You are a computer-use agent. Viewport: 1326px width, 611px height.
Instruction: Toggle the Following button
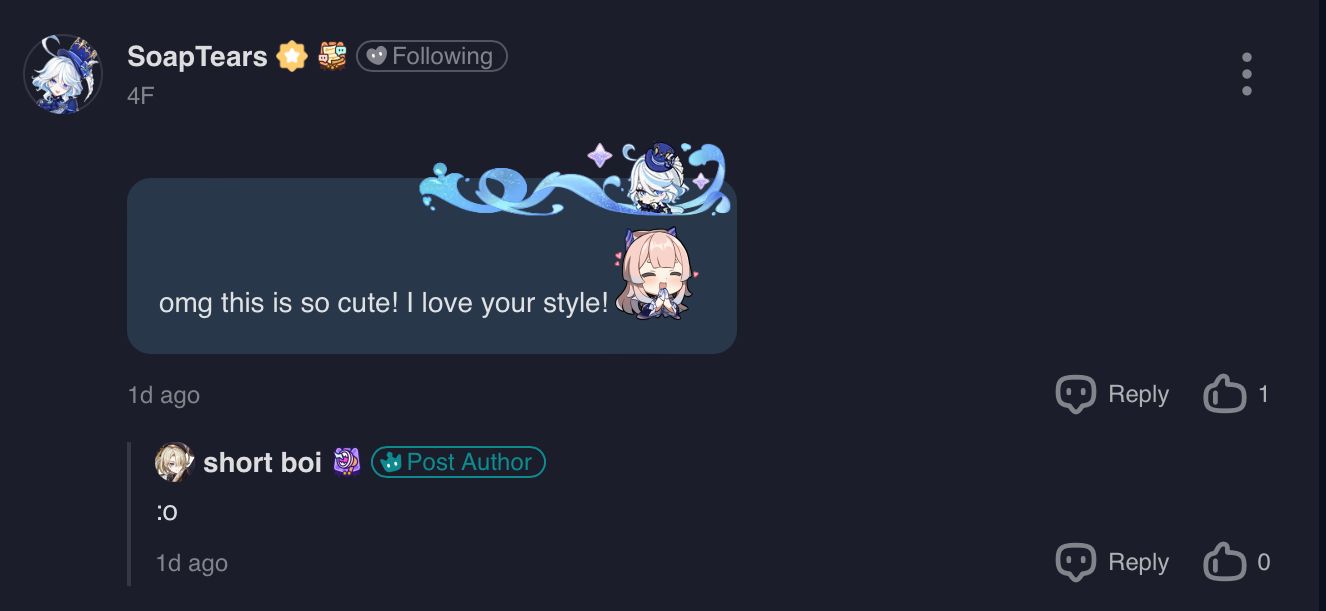[x=432, y=56]
